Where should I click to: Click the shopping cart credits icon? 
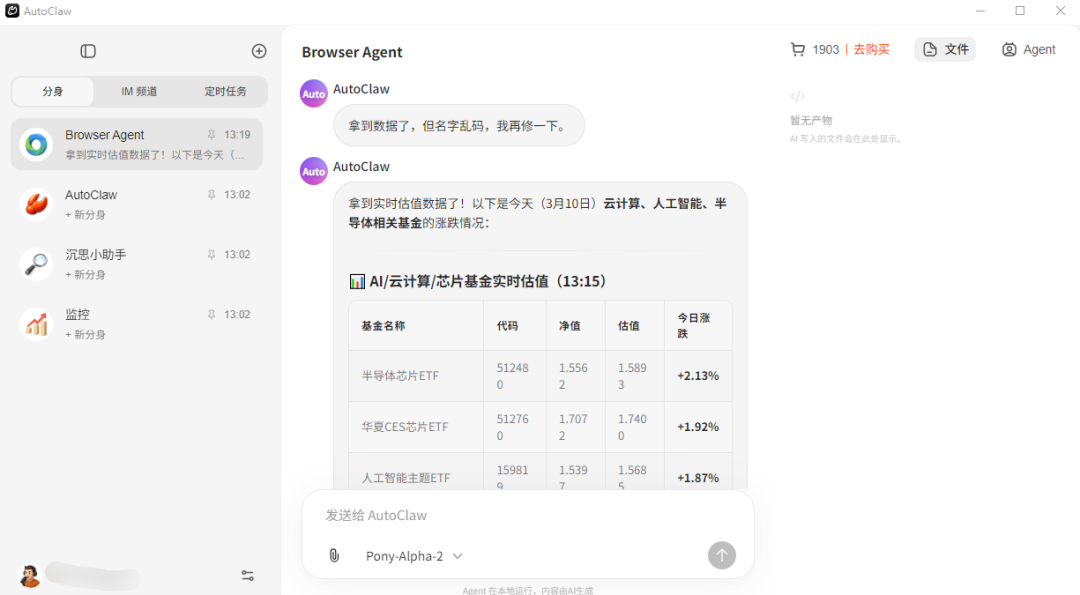click(x=798, y=50)
